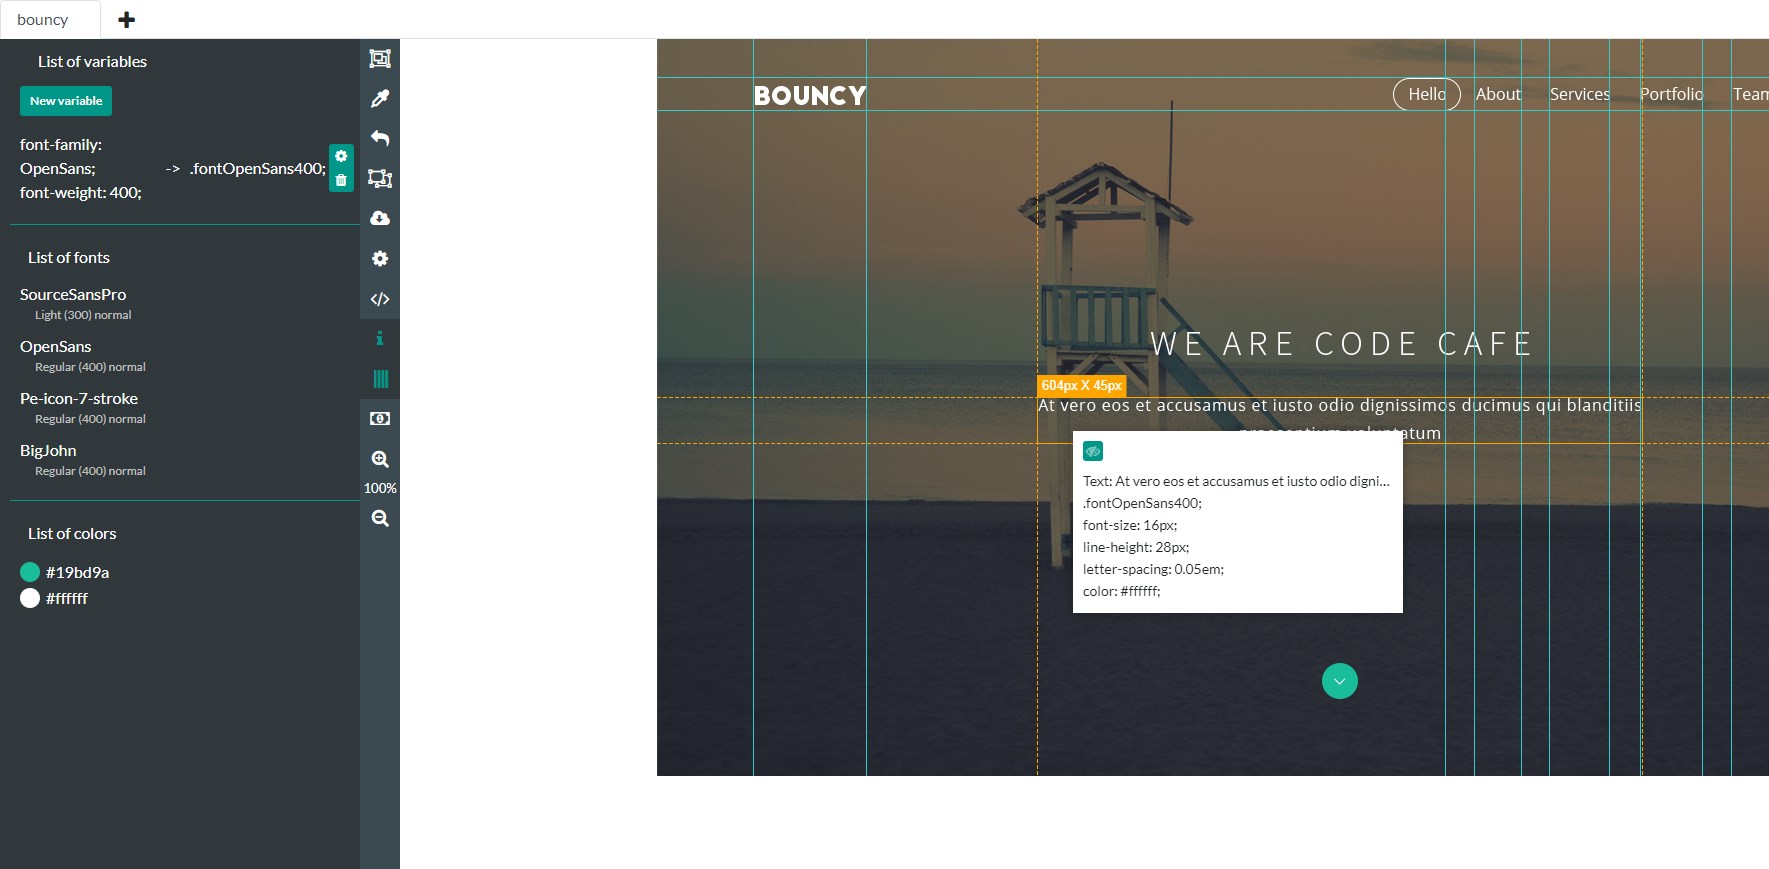Select the Pe-icon-7-stroke font entry

79,398
